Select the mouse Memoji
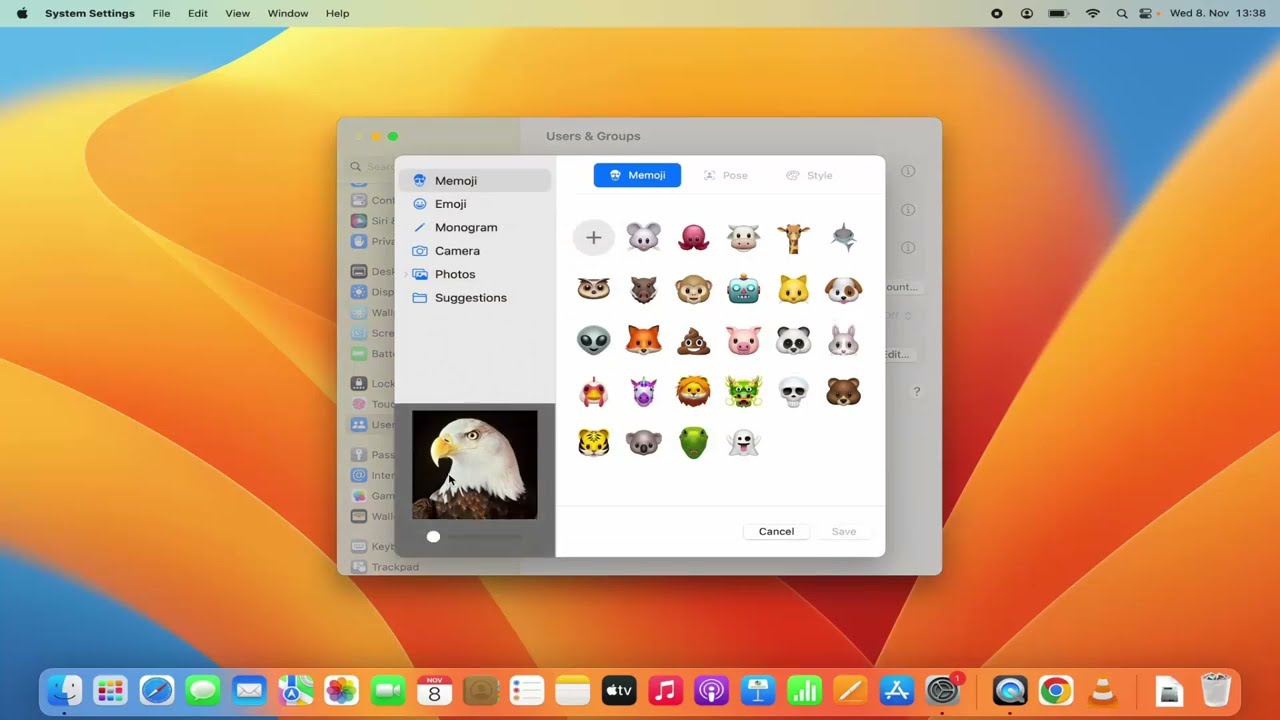Viewport: 1280px width, 720px height. click(643, 238)
